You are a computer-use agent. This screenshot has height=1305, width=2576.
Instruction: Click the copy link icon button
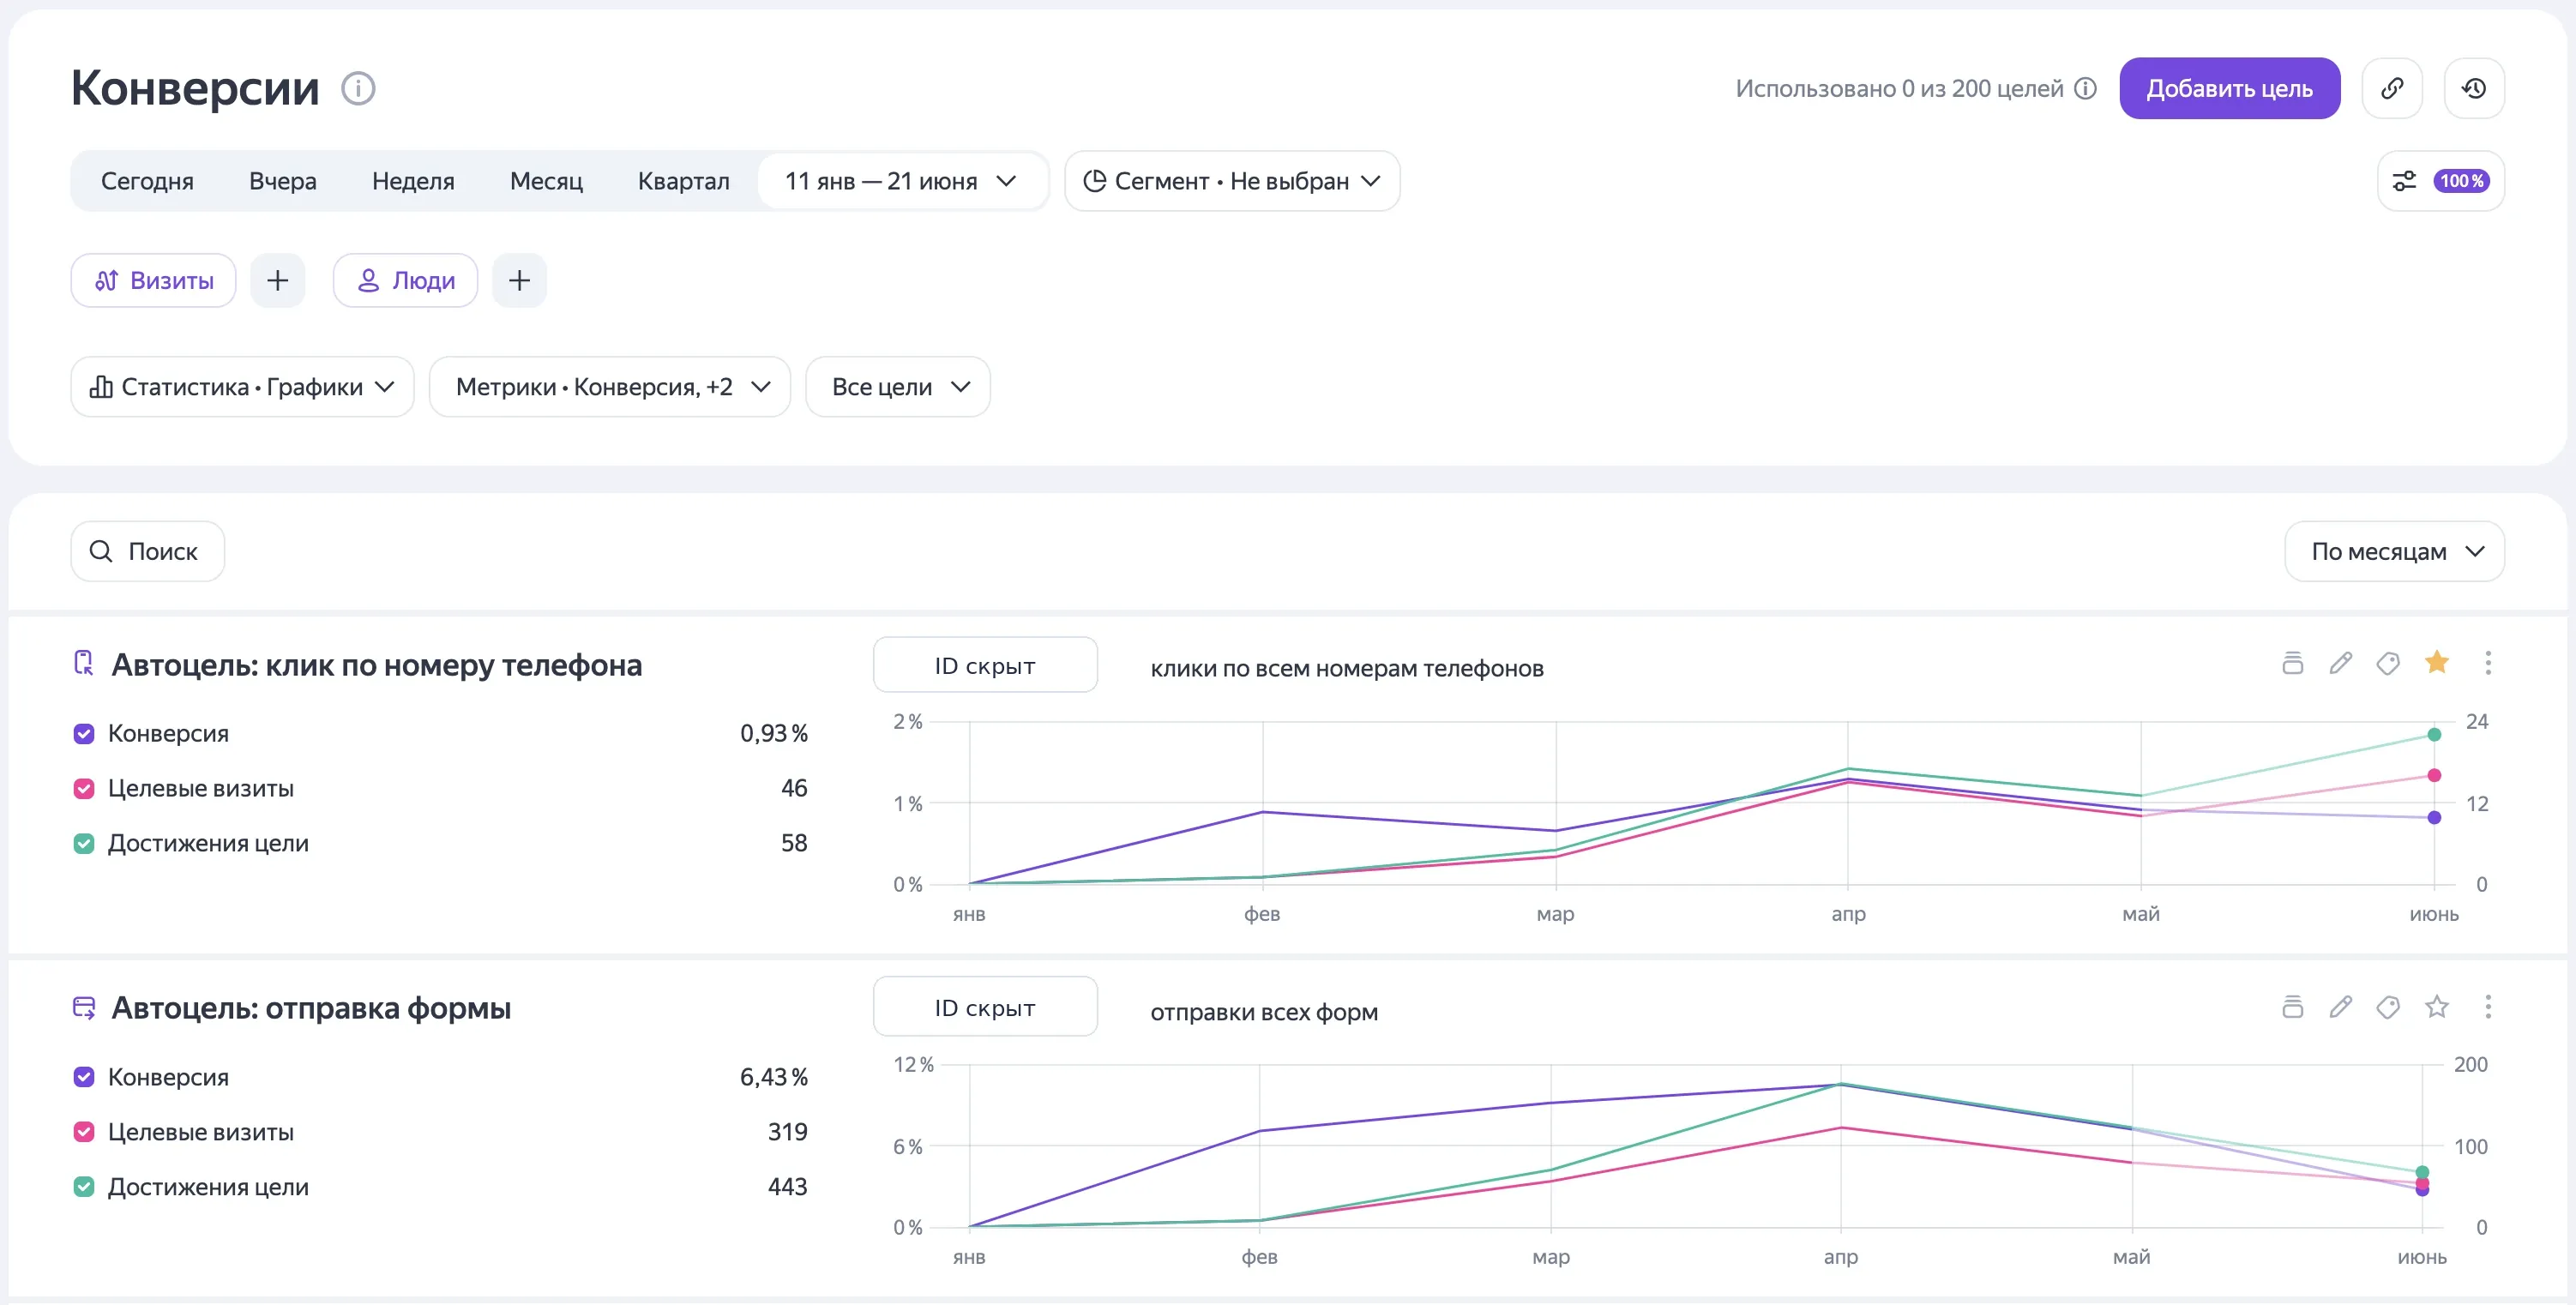pos(2392,88)
